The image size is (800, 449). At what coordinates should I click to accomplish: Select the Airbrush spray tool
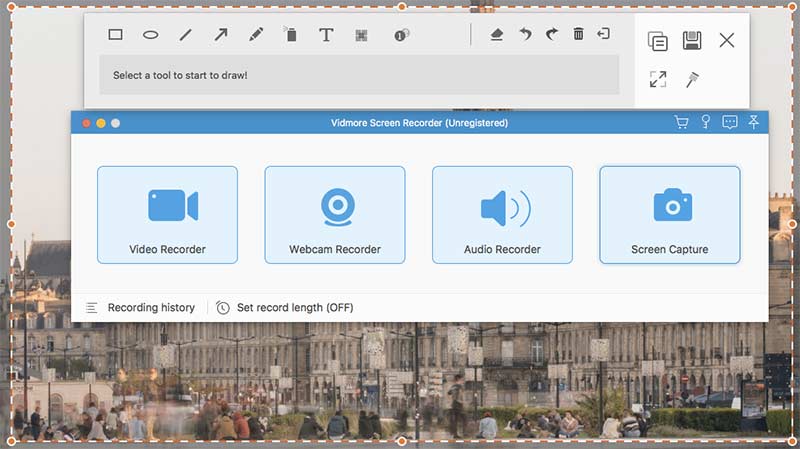291,35
